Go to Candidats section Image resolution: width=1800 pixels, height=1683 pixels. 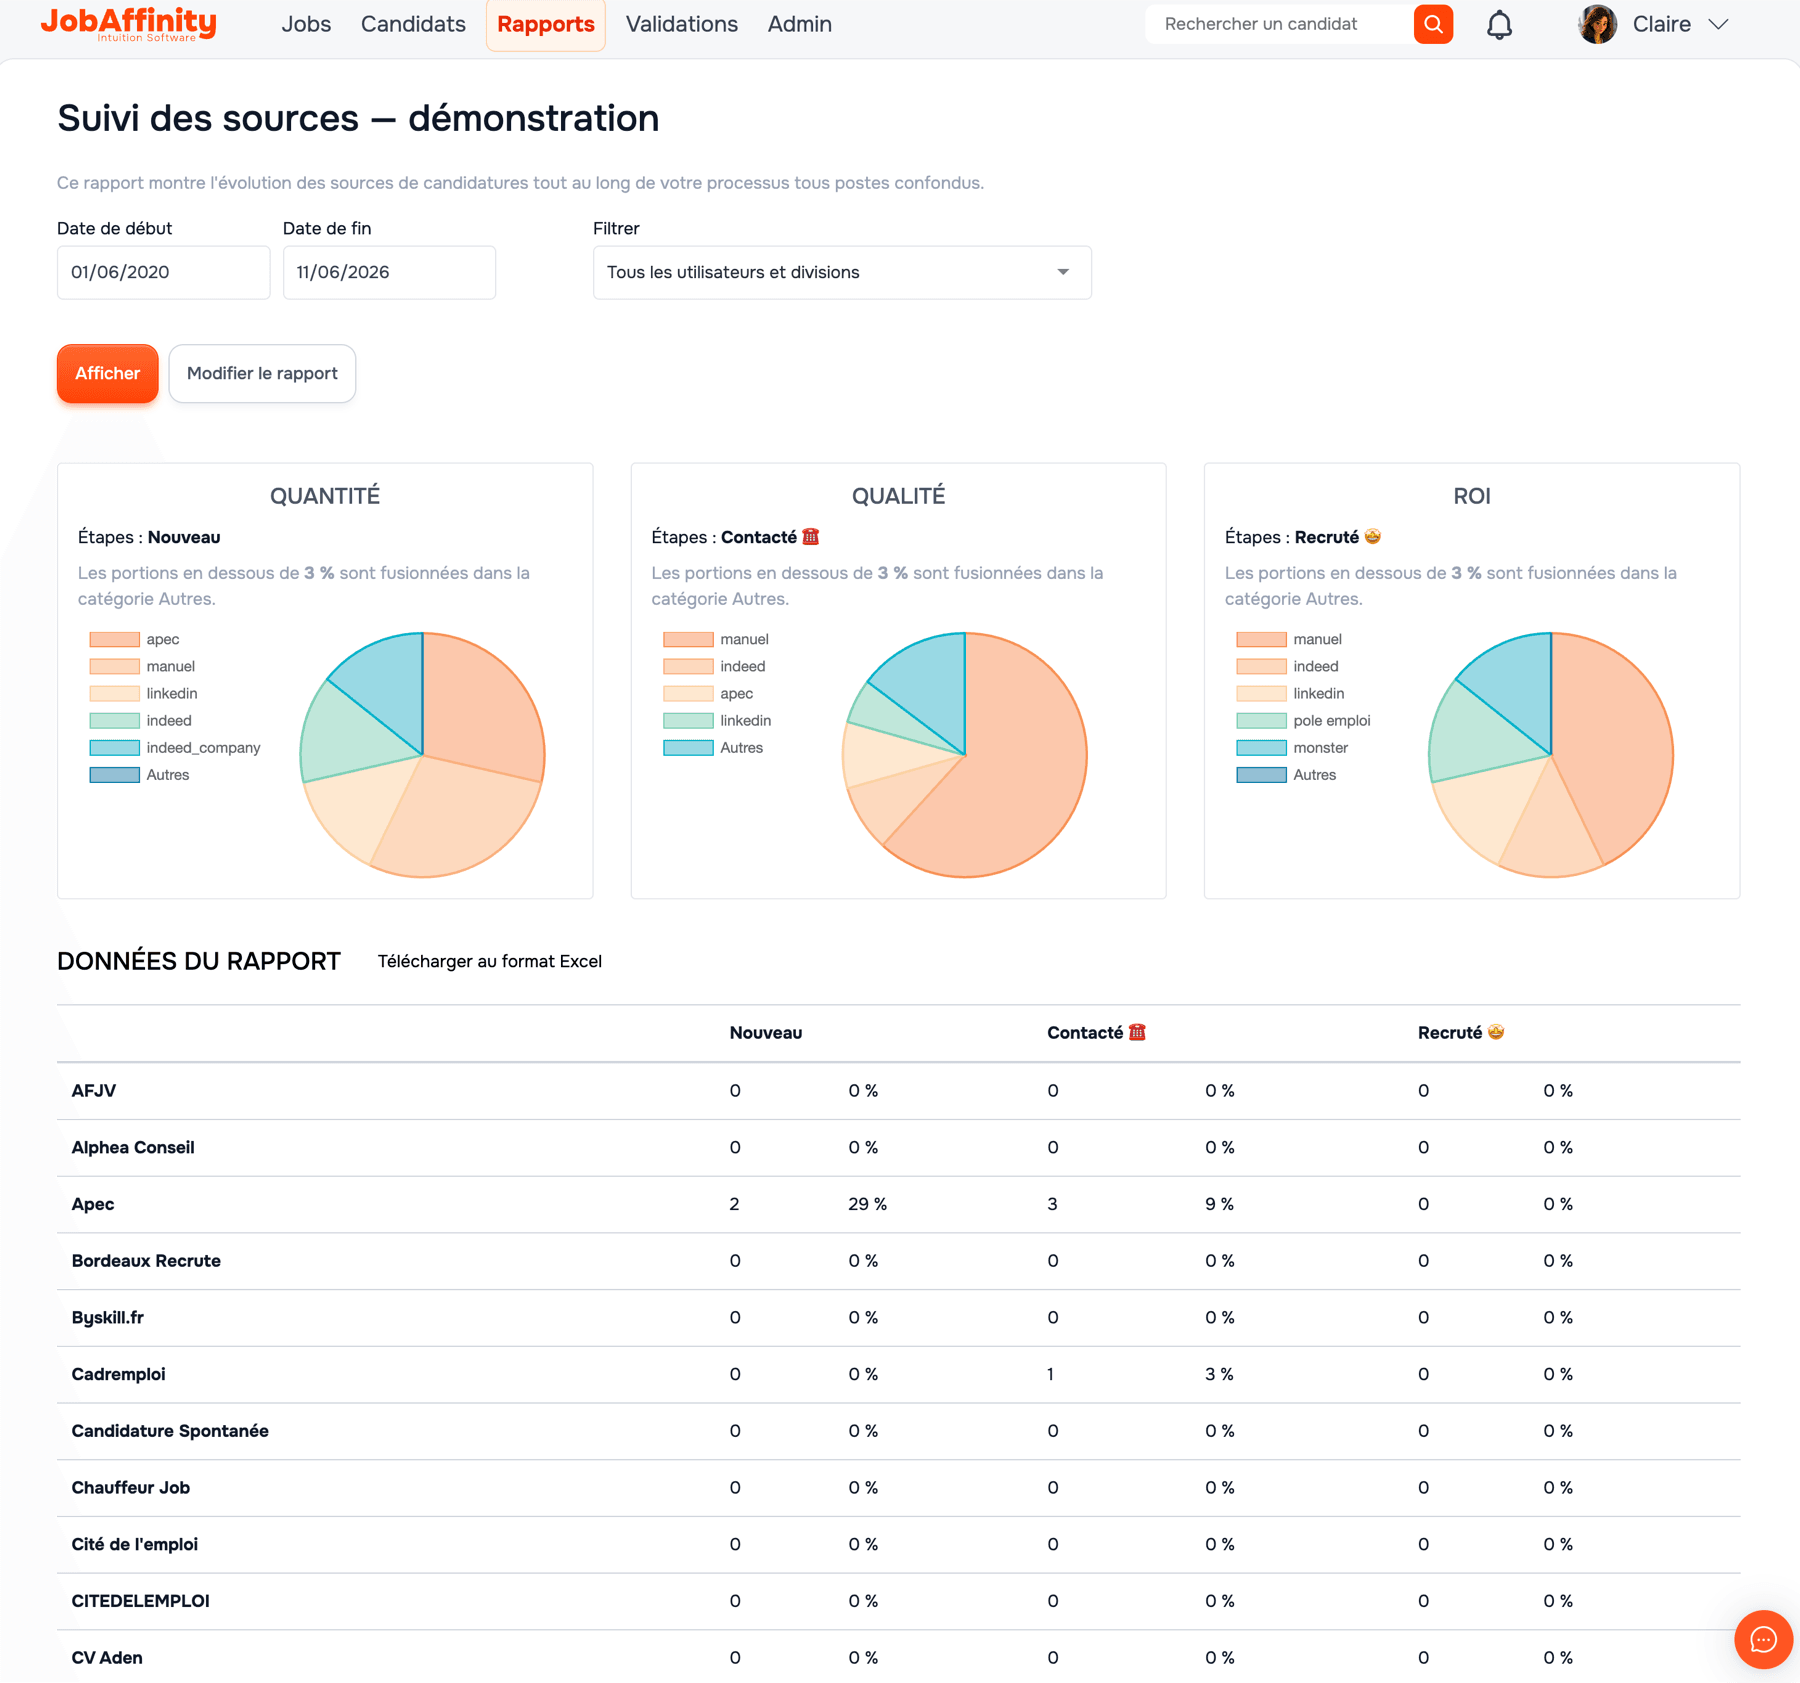coord(413,24)
